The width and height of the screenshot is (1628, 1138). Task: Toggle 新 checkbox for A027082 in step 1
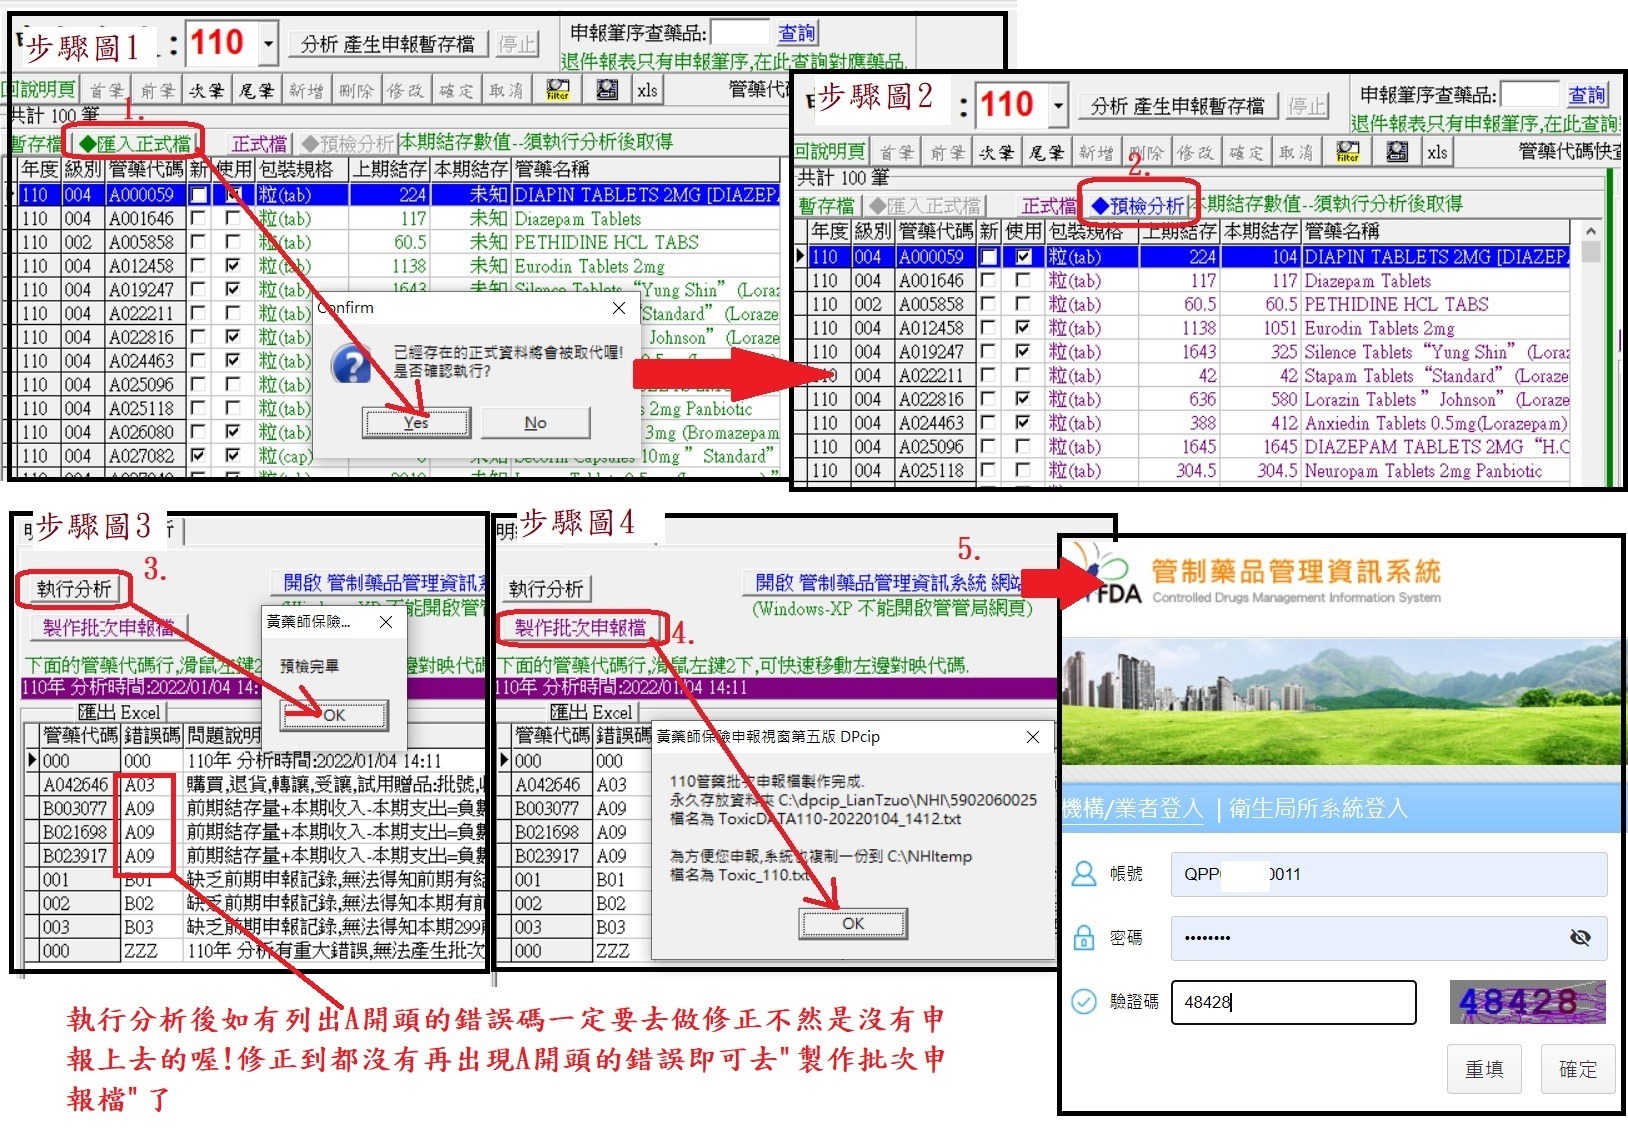pyautogui.click(x=199, y=456)
